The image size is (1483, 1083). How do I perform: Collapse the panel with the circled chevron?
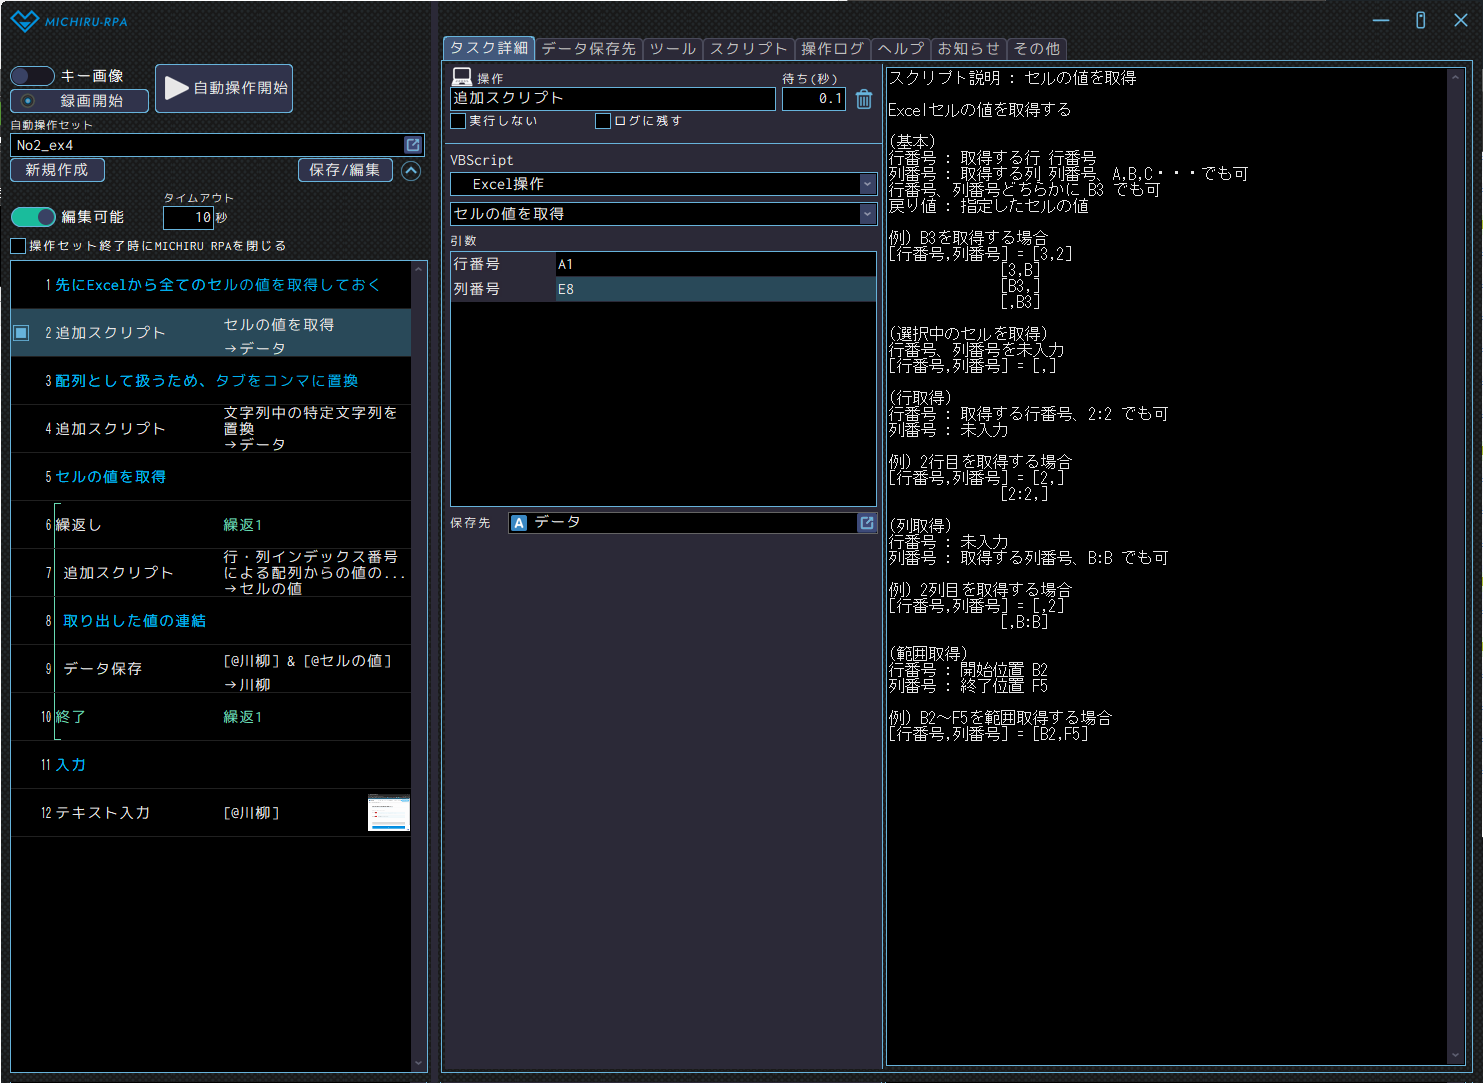[411, 171]
